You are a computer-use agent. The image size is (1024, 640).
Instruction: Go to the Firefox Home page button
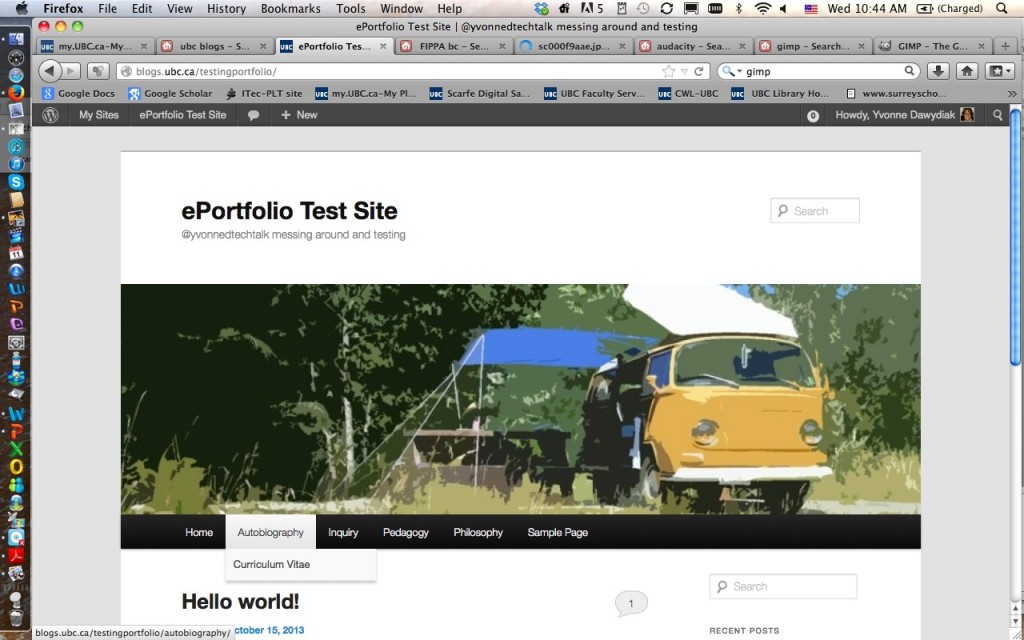967,71
